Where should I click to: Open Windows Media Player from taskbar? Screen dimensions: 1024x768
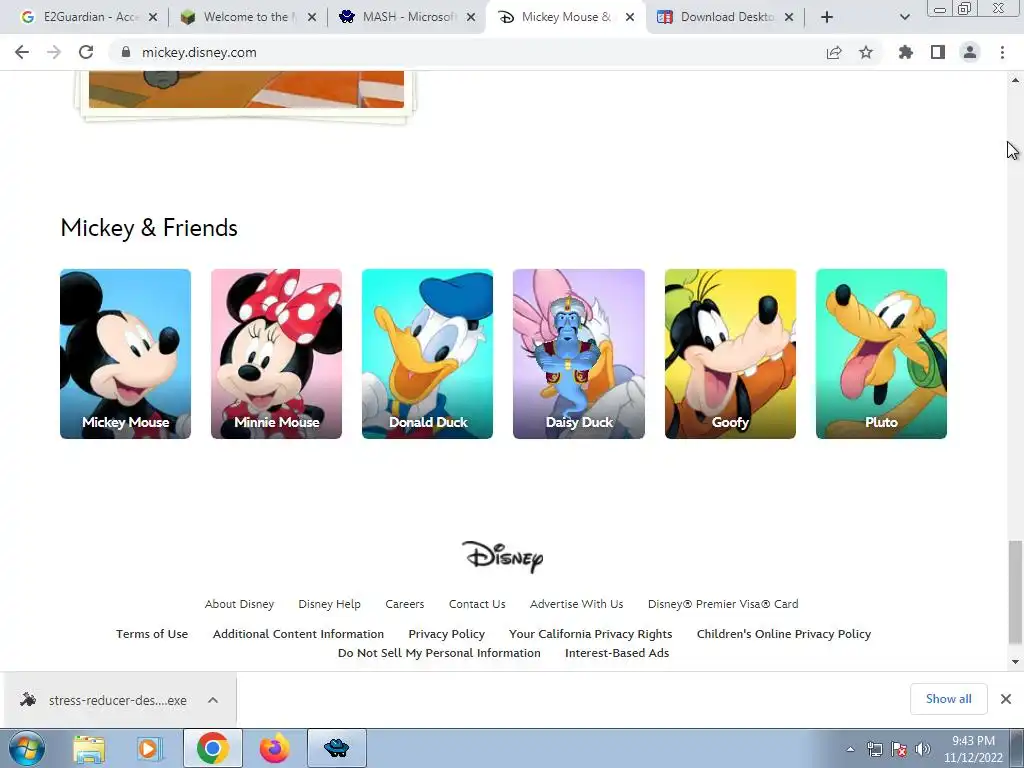(150, 748)
